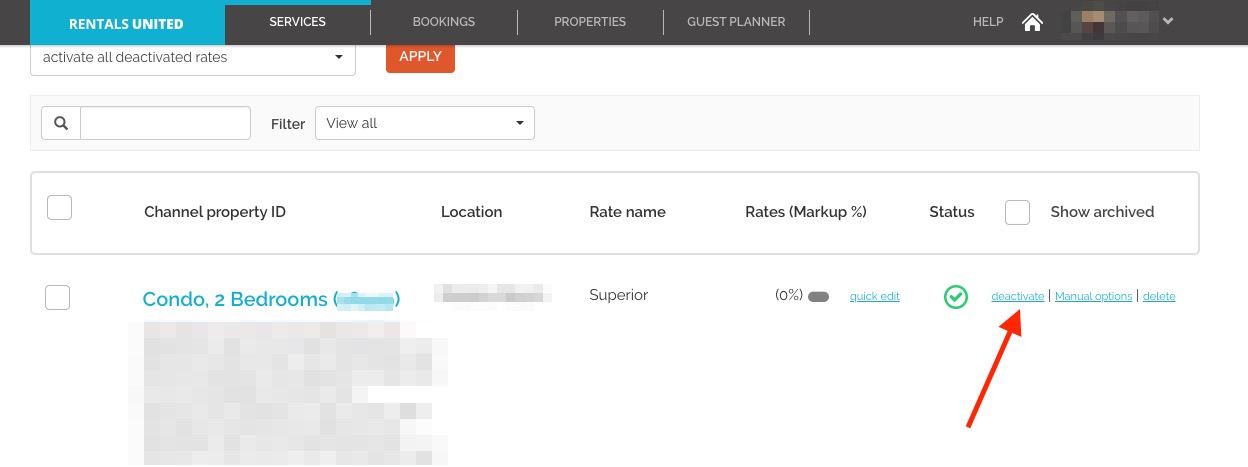Tick the Show archived checkbox
This screenshot has height=467, width=1248.
pos(1017,212)
